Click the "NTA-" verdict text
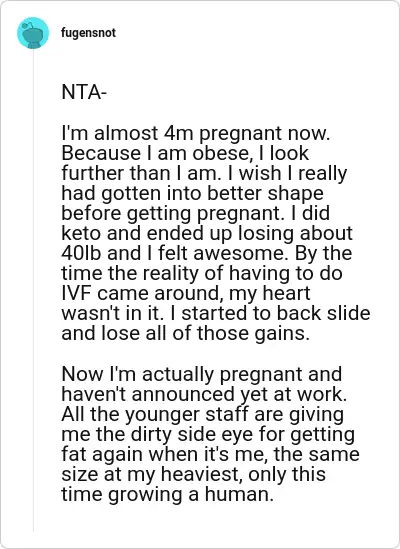400x549 pixels. tap(84, 92)
